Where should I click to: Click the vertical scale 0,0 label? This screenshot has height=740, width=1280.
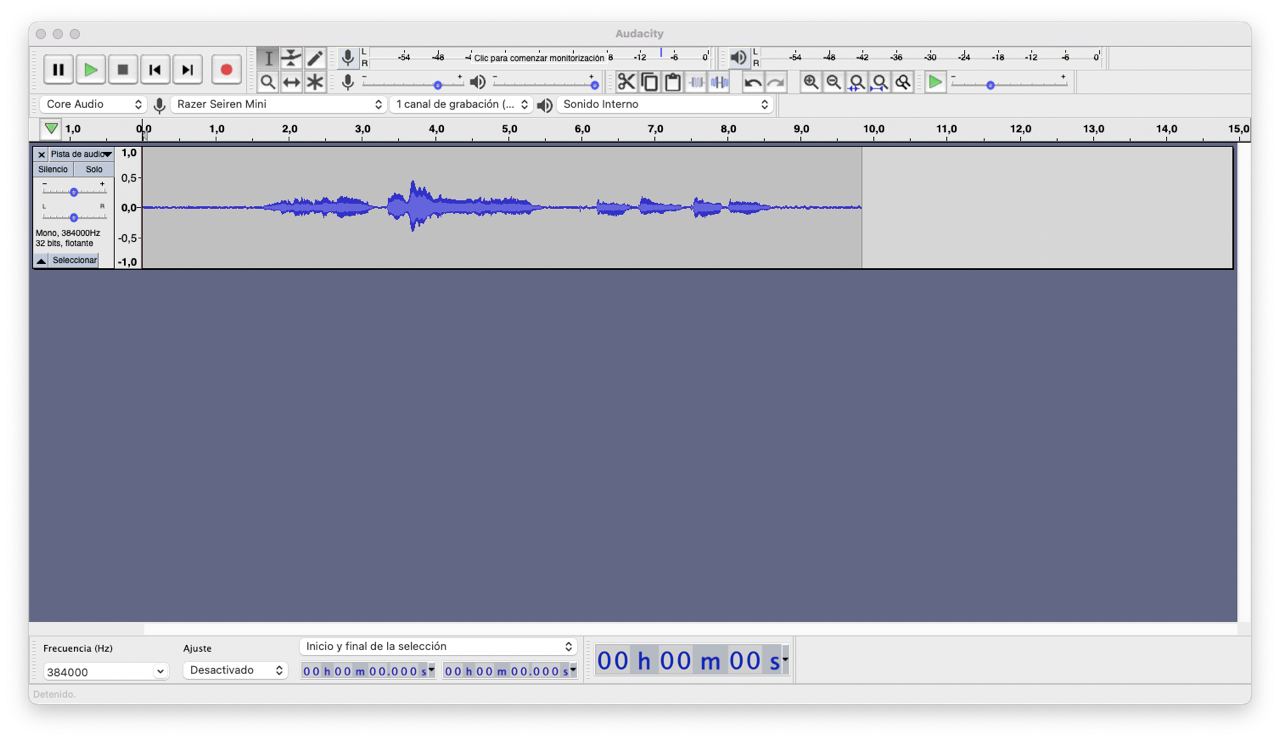click(129, 208)
